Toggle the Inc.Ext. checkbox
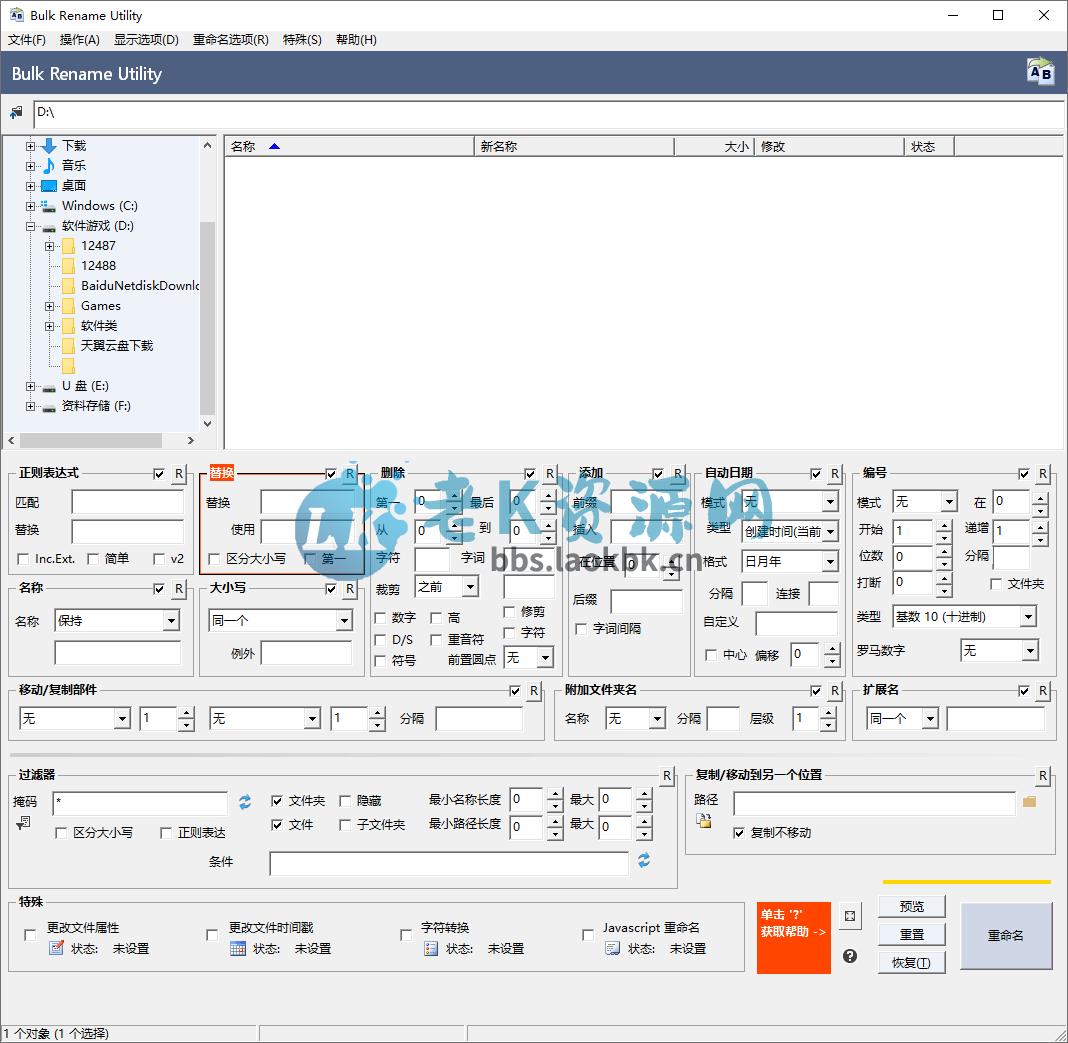Viewport: 1068px width, 1043px height. [23, 559]
